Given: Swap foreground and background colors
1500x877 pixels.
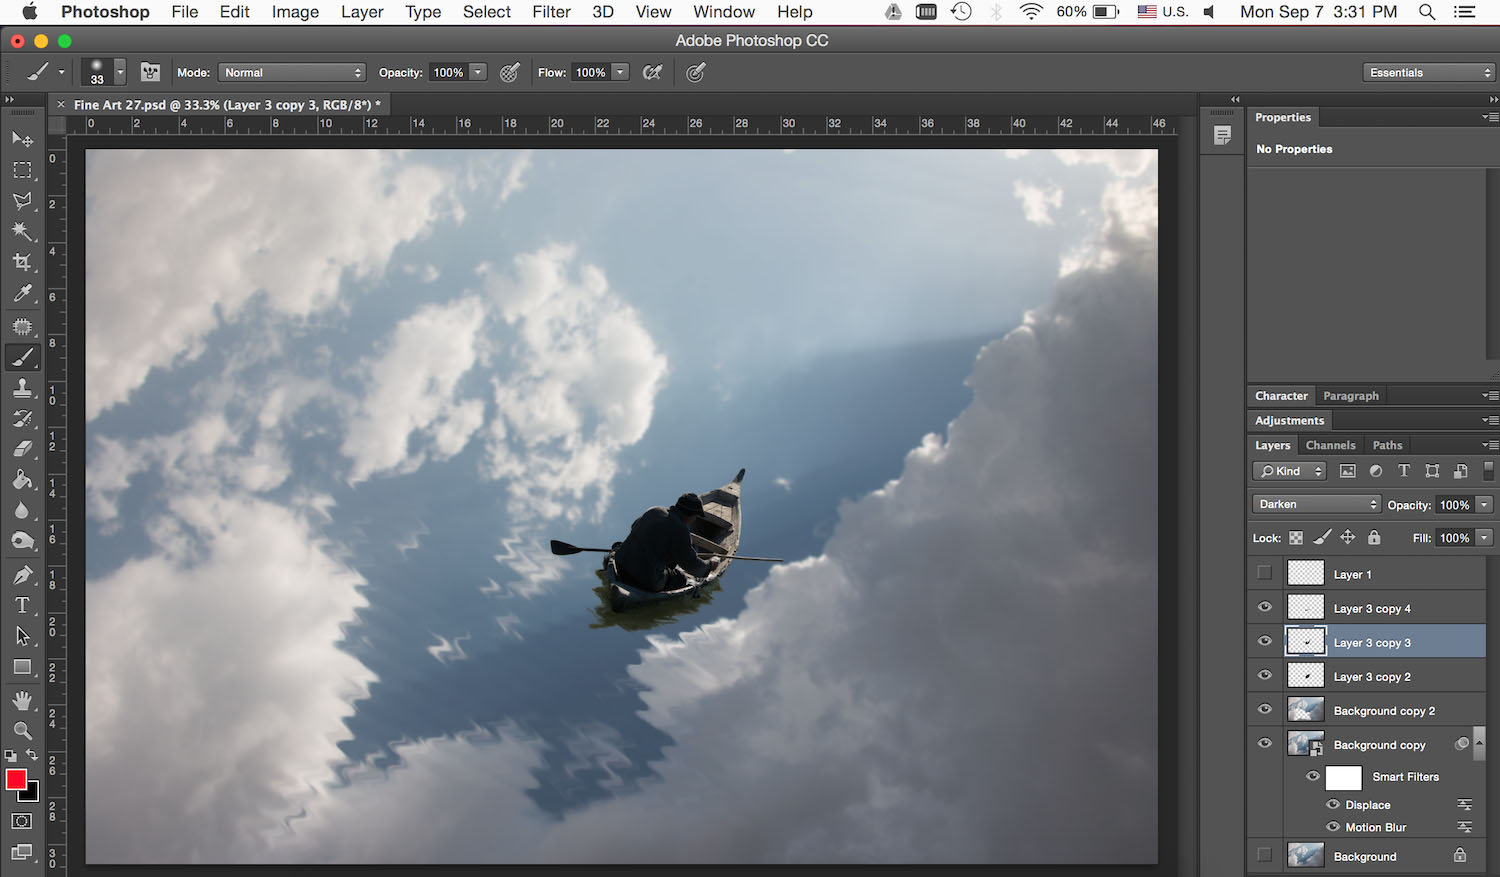Looking at the screenshot, I should (32, 755).
